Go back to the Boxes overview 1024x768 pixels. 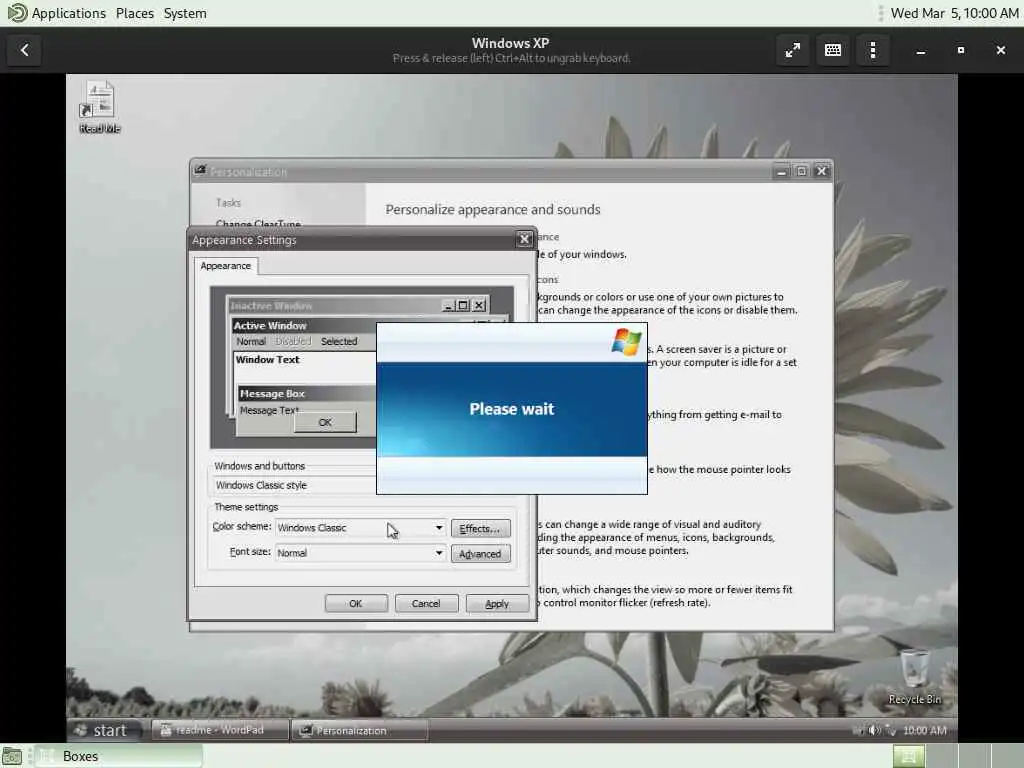tap(25, 50)
